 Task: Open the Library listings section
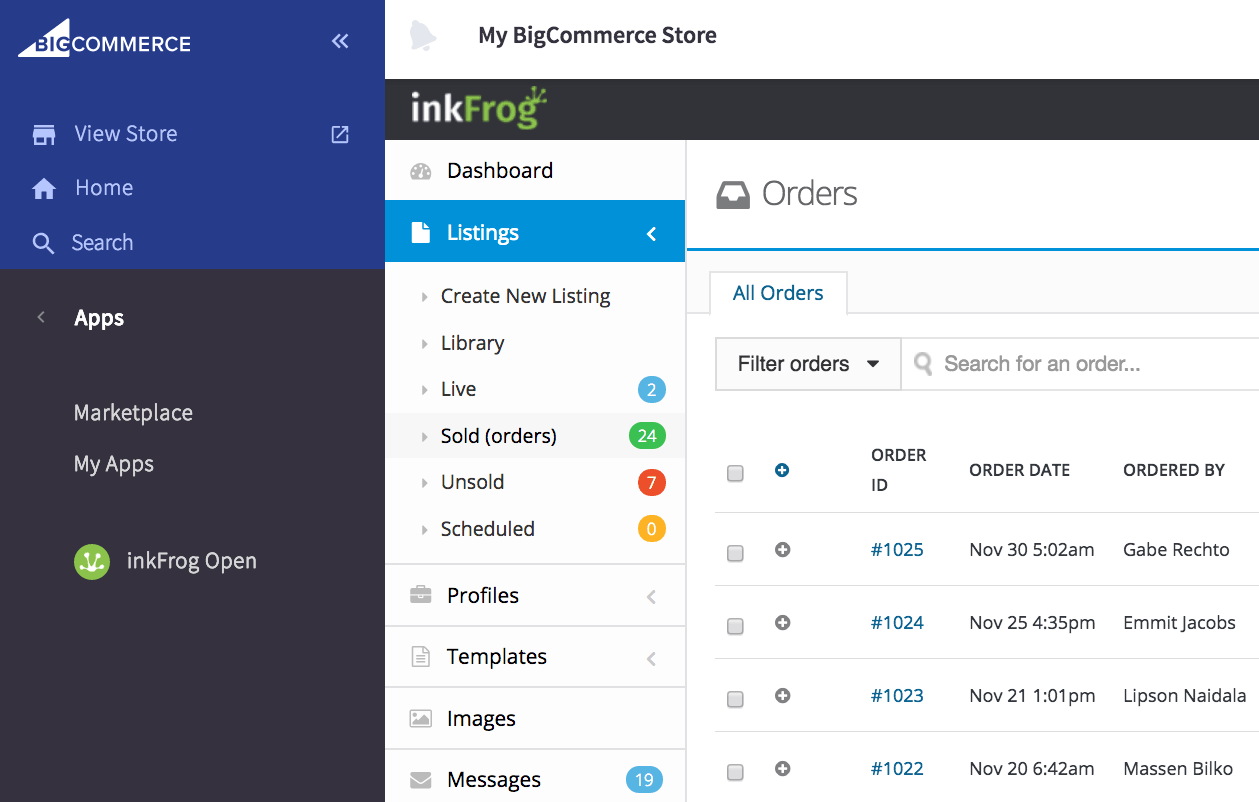coord(472,343)
